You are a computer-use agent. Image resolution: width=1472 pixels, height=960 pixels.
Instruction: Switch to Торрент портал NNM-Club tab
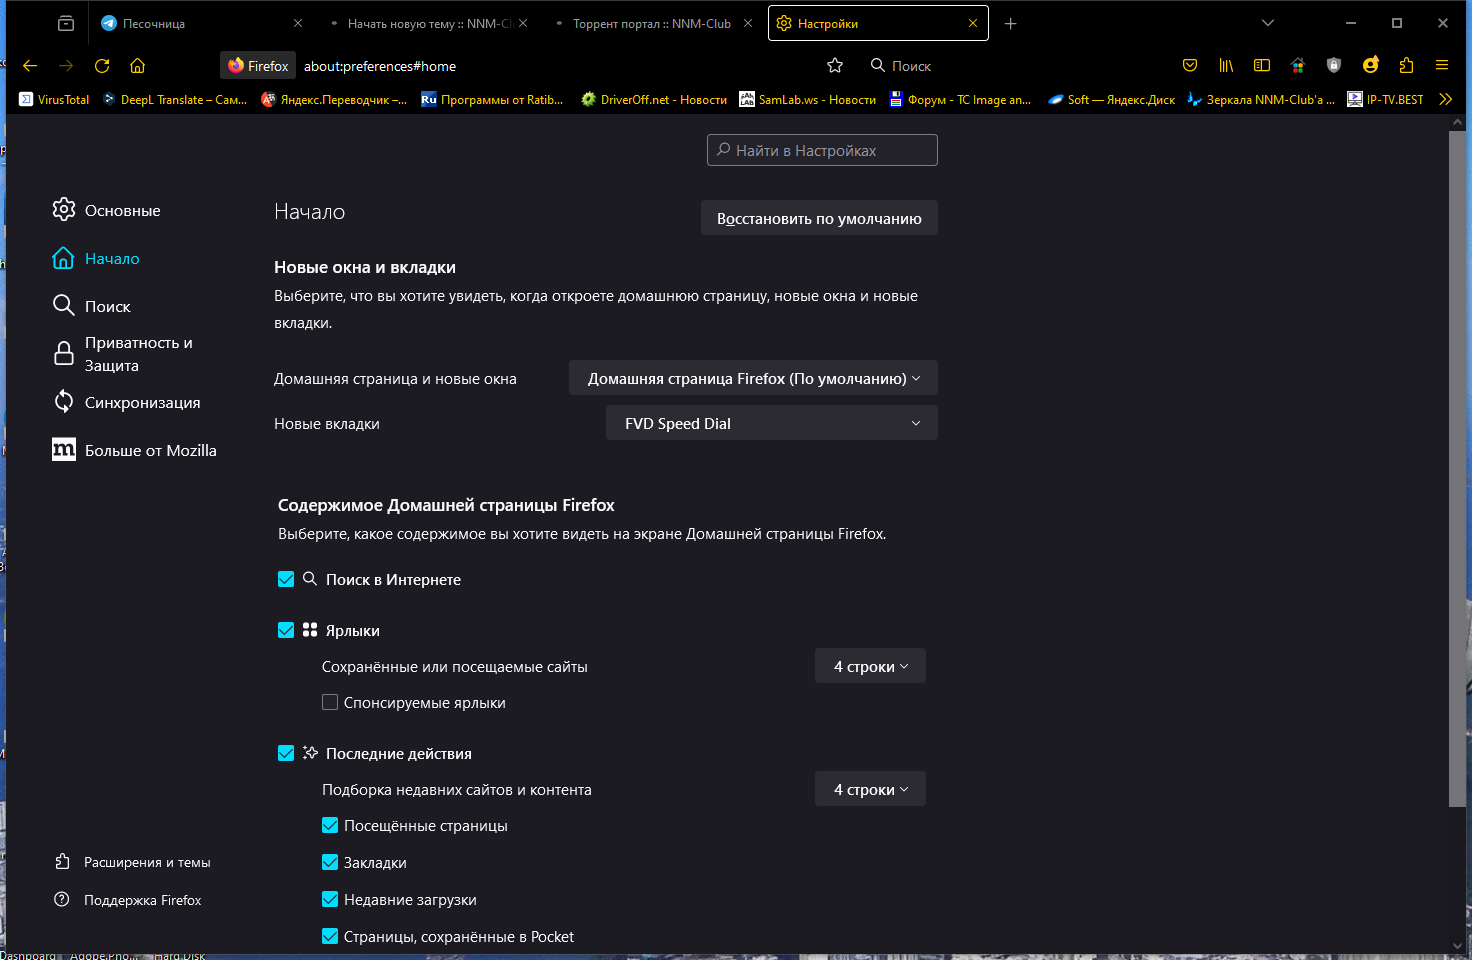[653, 23]
